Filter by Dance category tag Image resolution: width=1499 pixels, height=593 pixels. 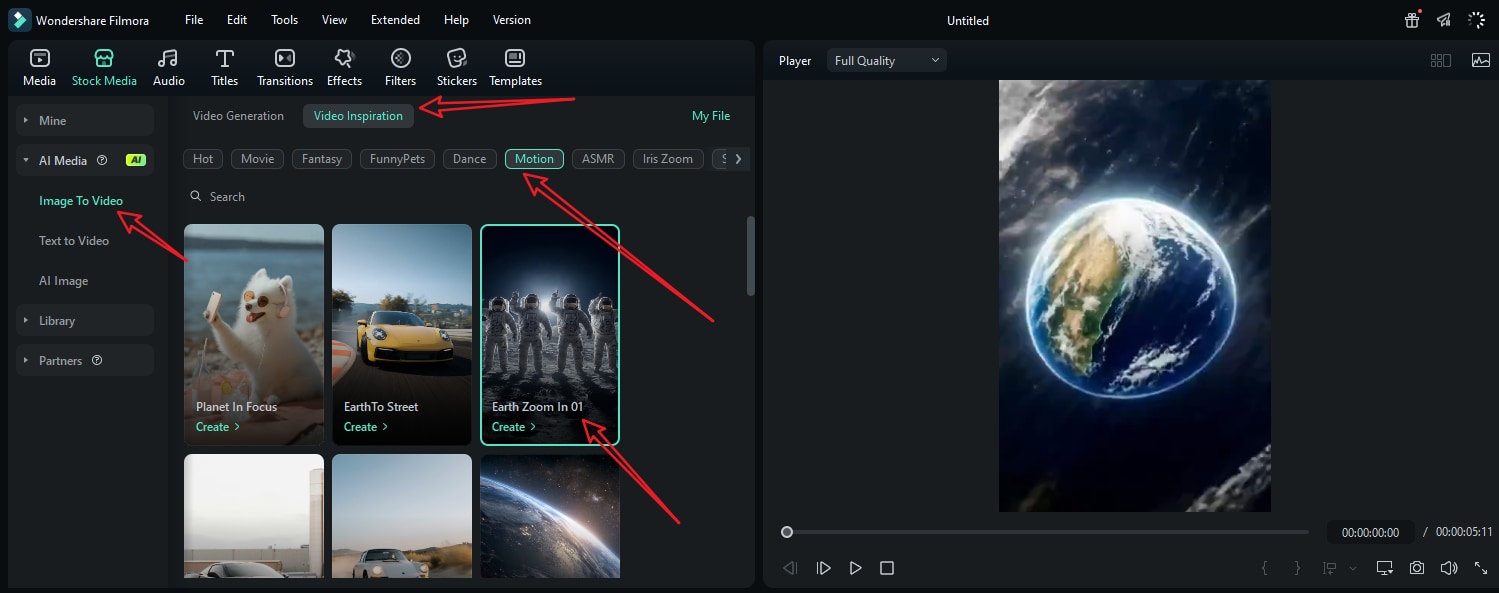(x=470, y=158)
